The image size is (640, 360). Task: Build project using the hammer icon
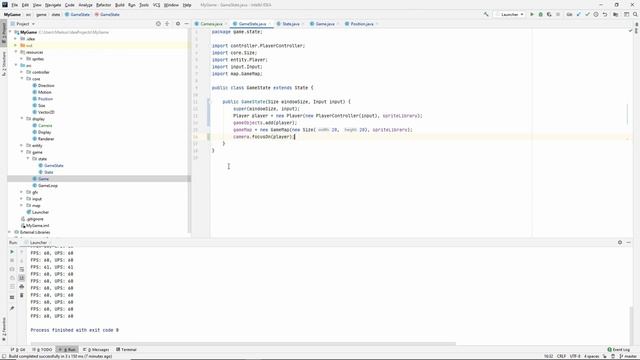(486, 14)
